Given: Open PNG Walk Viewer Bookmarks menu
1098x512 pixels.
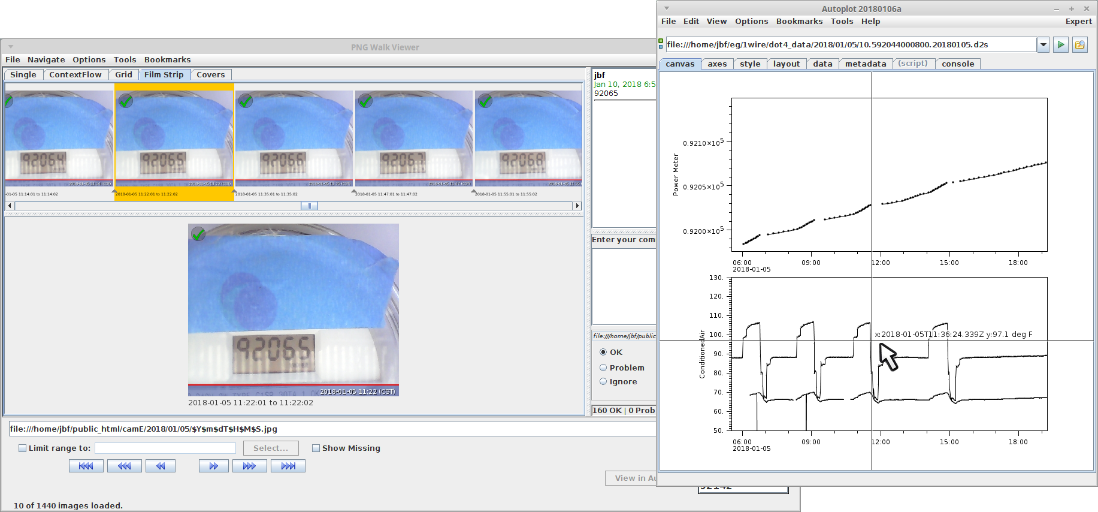Looking at the screenshot, I should pos(167,60).
